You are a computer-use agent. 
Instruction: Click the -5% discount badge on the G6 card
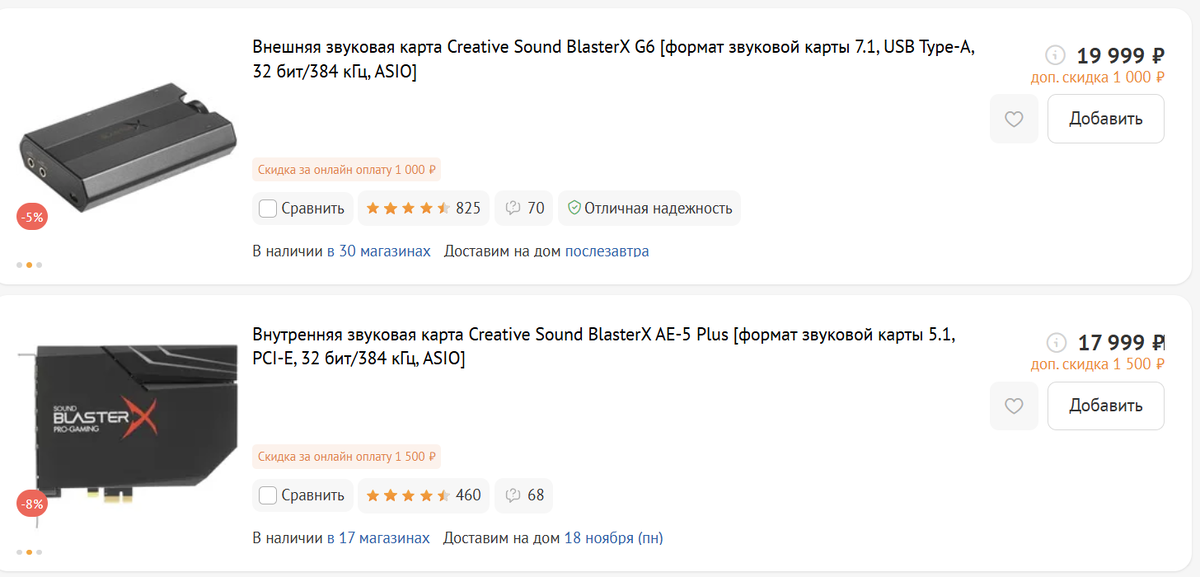click(x=31, y=216)
